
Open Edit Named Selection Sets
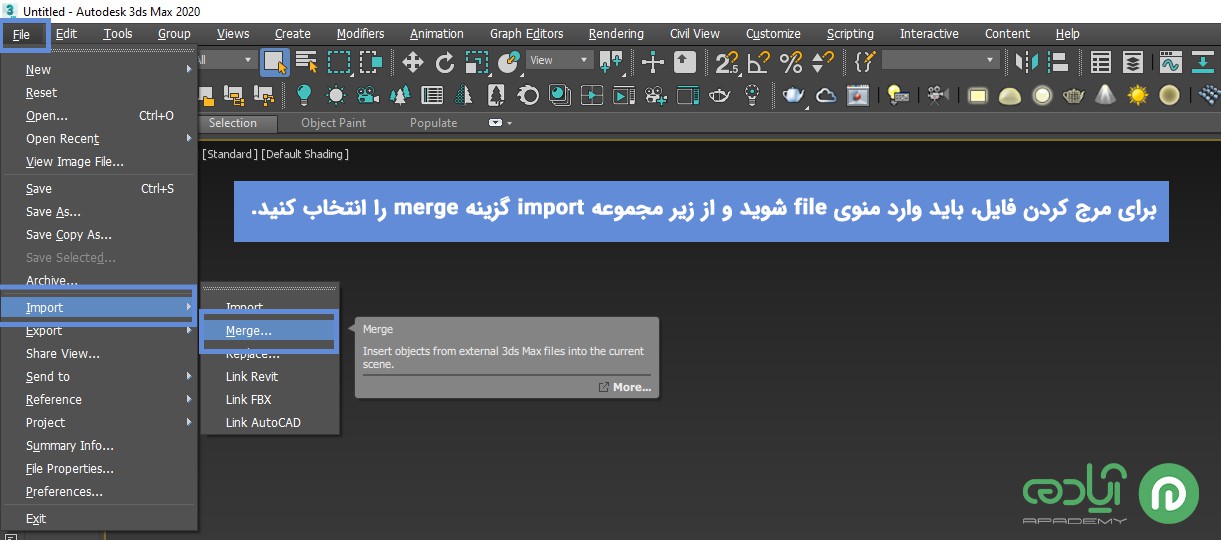[865, 62]
